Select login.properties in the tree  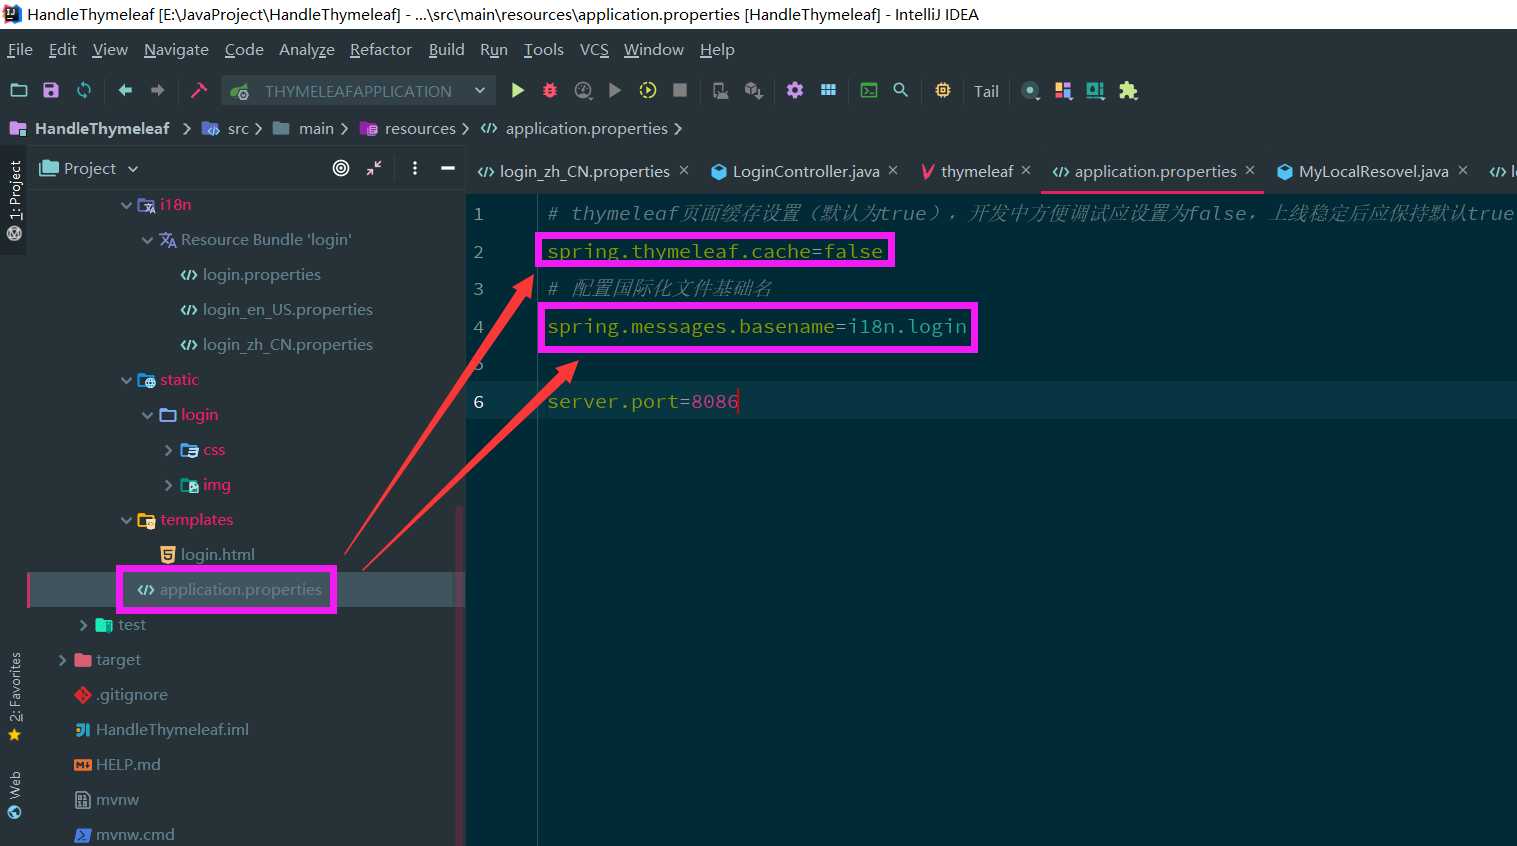tap(261, 275)
